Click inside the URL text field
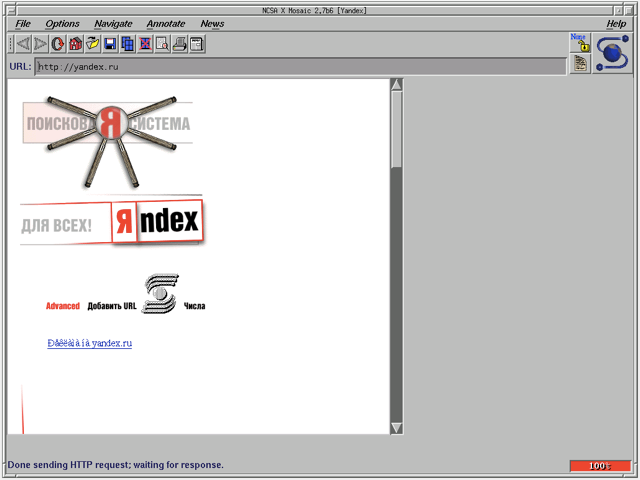640x480 pixels. click(x=300, y=67)
